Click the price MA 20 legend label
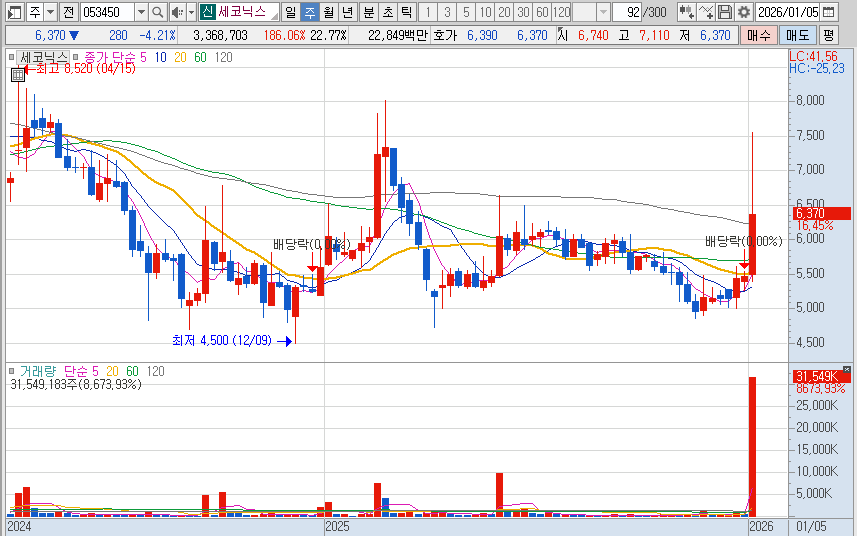The image size is (857, 536). click(x=180, y=57)
